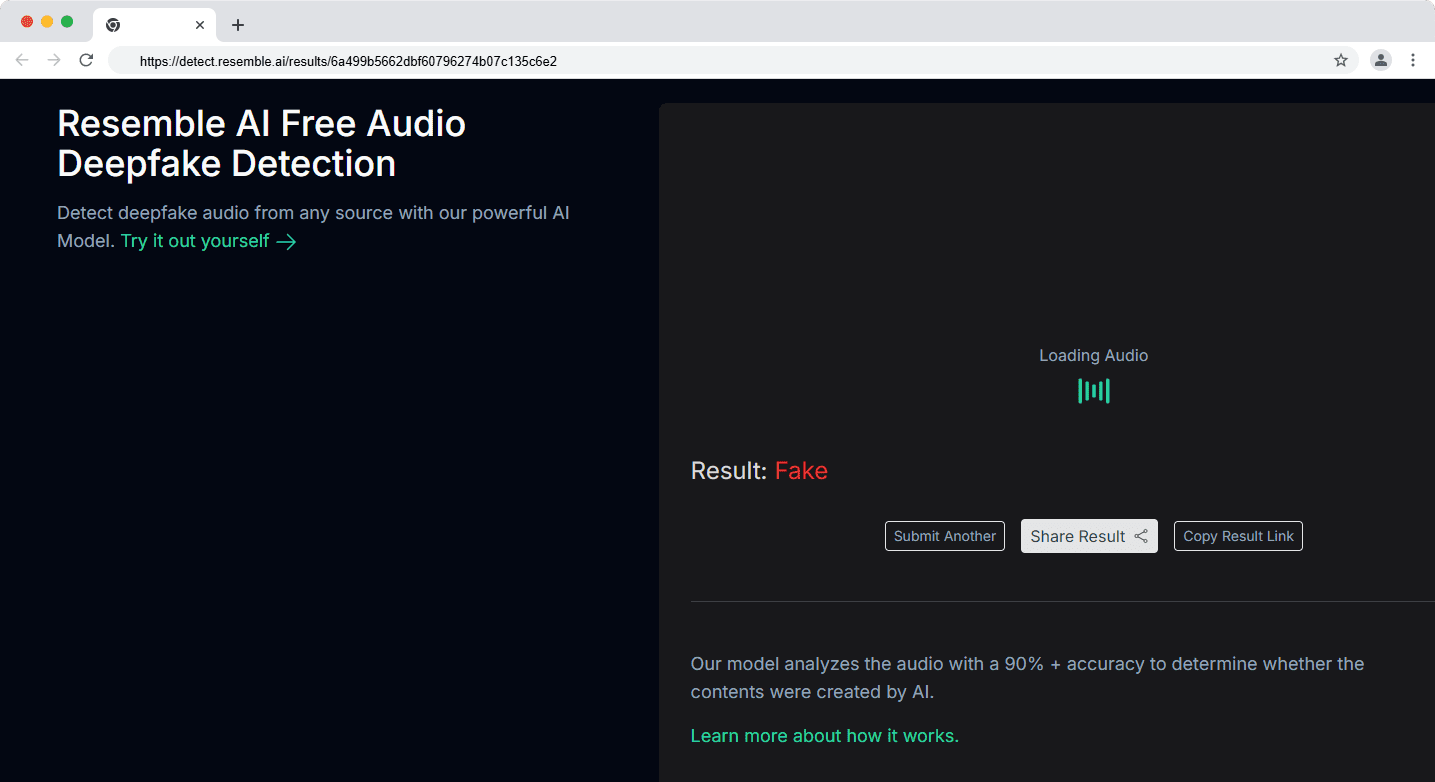The height and width of the screenshot is (782, 1435).
Task: Open the browser profile icon
Action: pos(1381,60)
